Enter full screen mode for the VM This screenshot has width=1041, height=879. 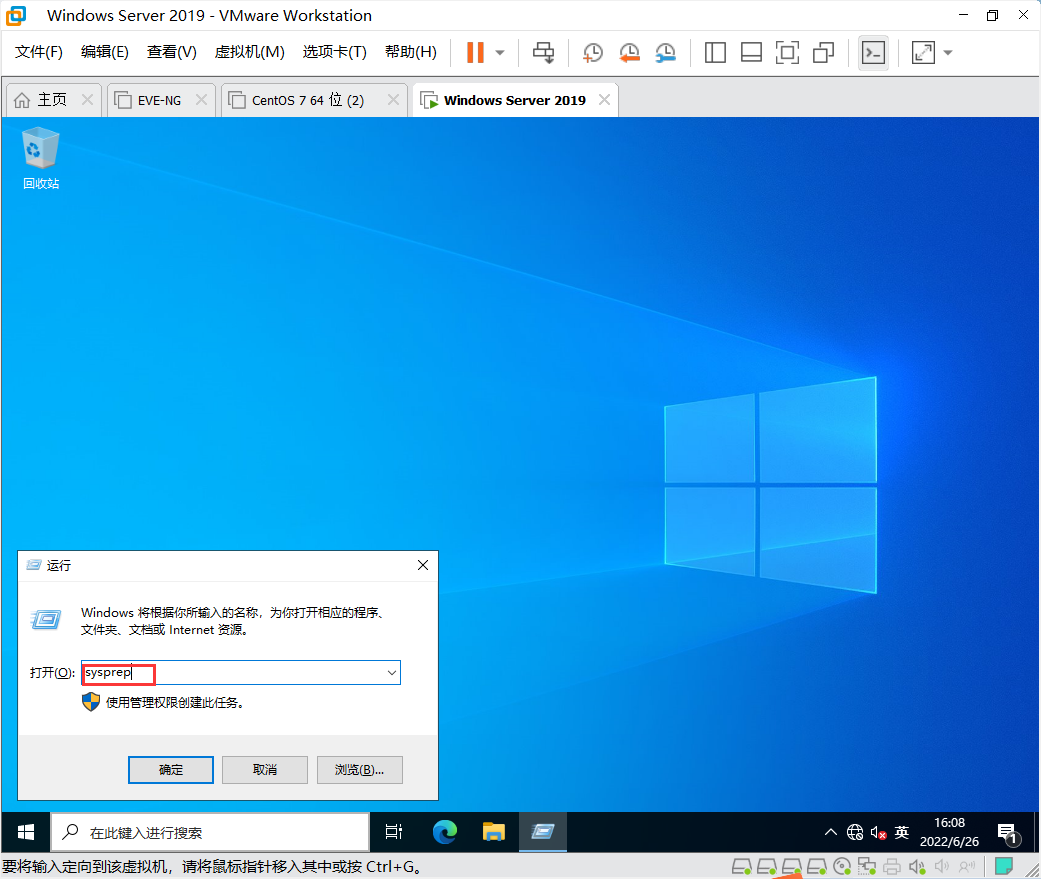click(x=924, y=52)
